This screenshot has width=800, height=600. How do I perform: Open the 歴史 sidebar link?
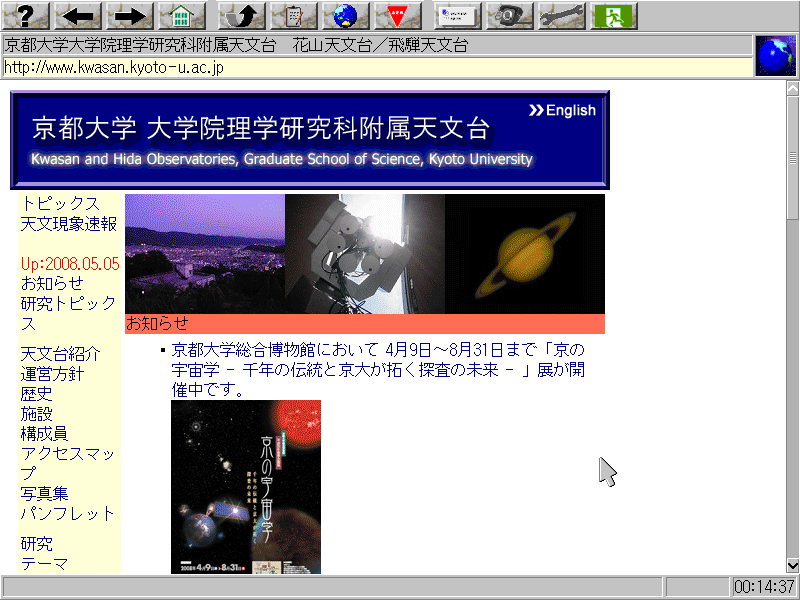click(x=36, y=393)
